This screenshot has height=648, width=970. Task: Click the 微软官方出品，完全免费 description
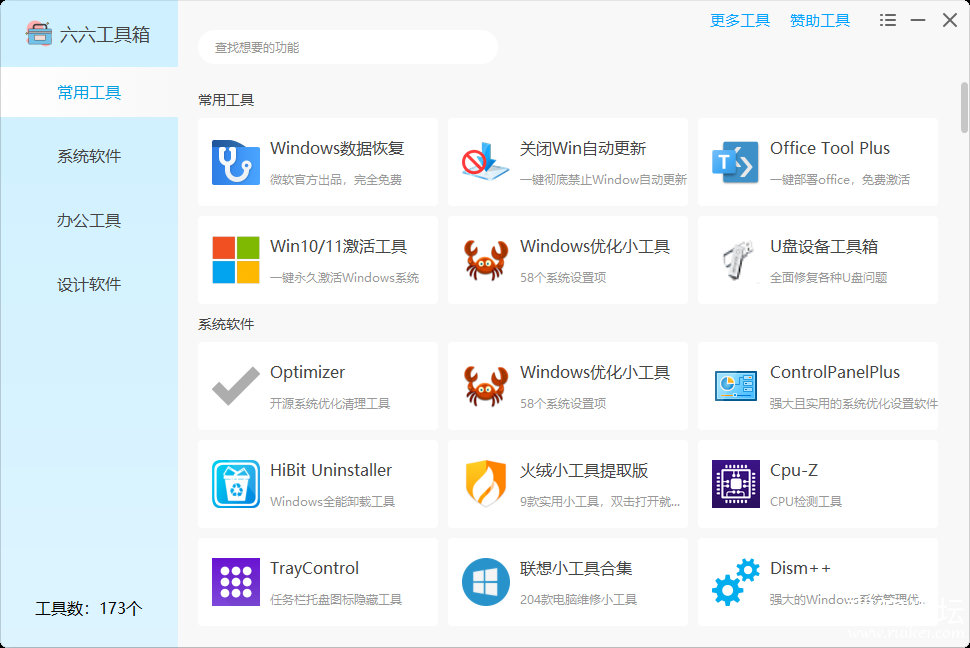(336, 180)
